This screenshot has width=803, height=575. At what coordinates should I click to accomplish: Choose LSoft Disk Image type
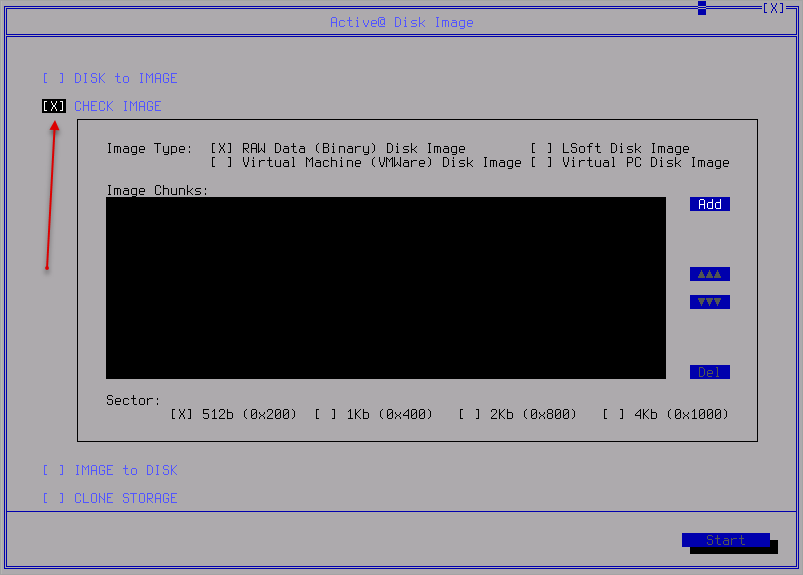pos(609,148)
